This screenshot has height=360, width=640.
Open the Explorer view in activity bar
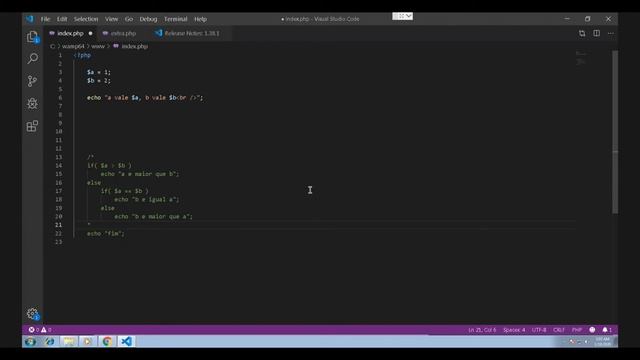[32, 37]
